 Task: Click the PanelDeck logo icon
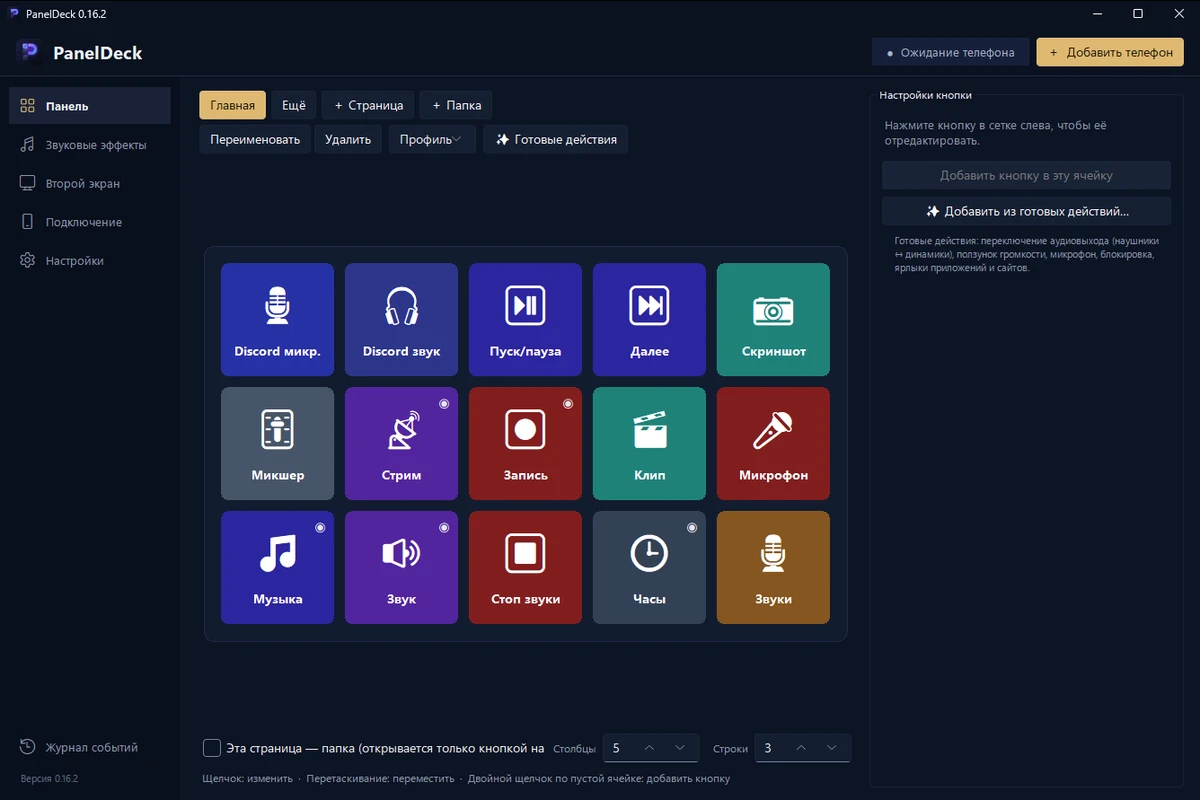tap(28, 51)
